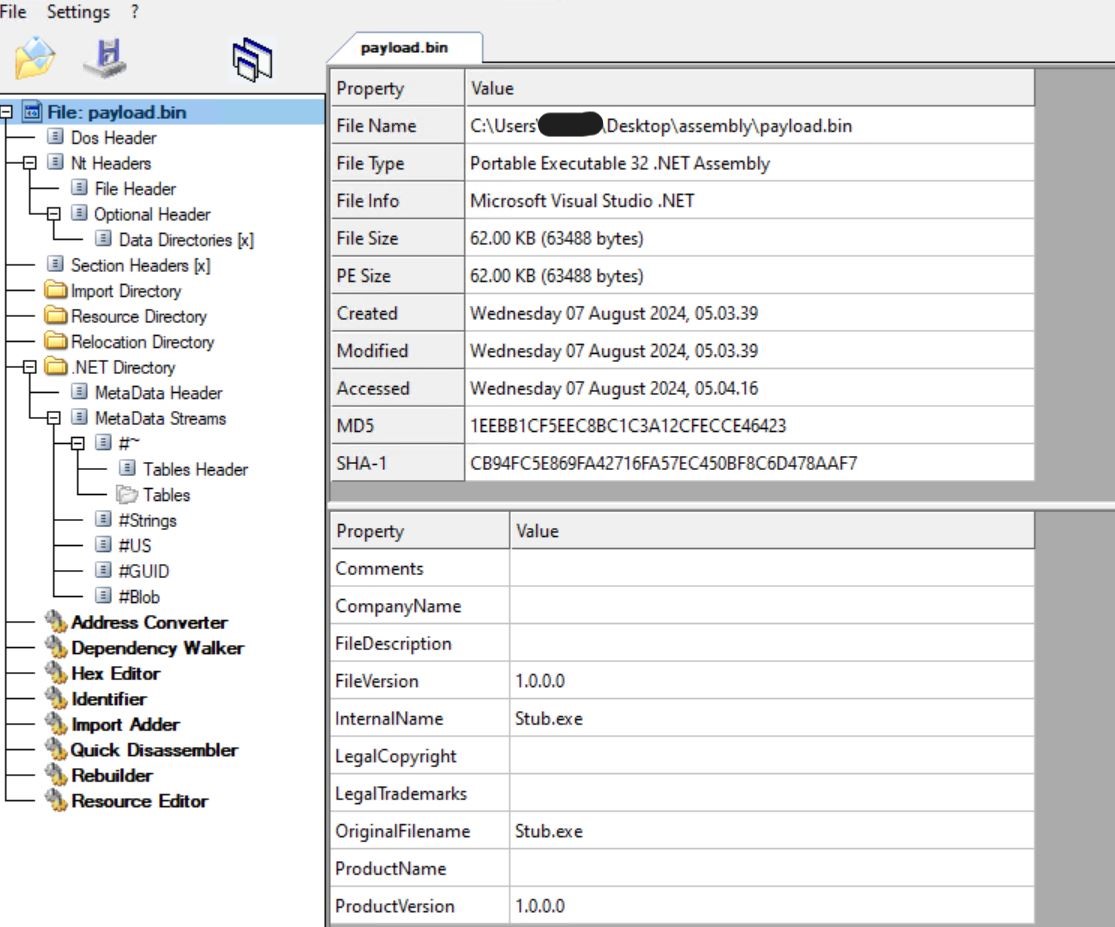Click the MD5 hash value cell
This screenshot has height=927, width=1115.
tap(628, 426)
